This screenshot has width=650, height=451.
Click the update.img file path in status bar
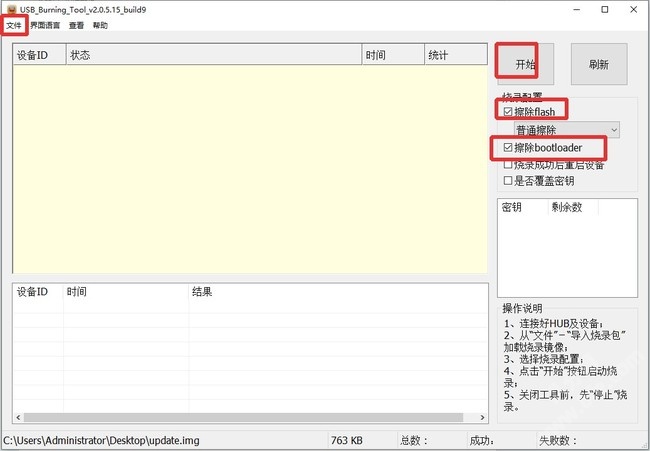(x=101, y=440)
